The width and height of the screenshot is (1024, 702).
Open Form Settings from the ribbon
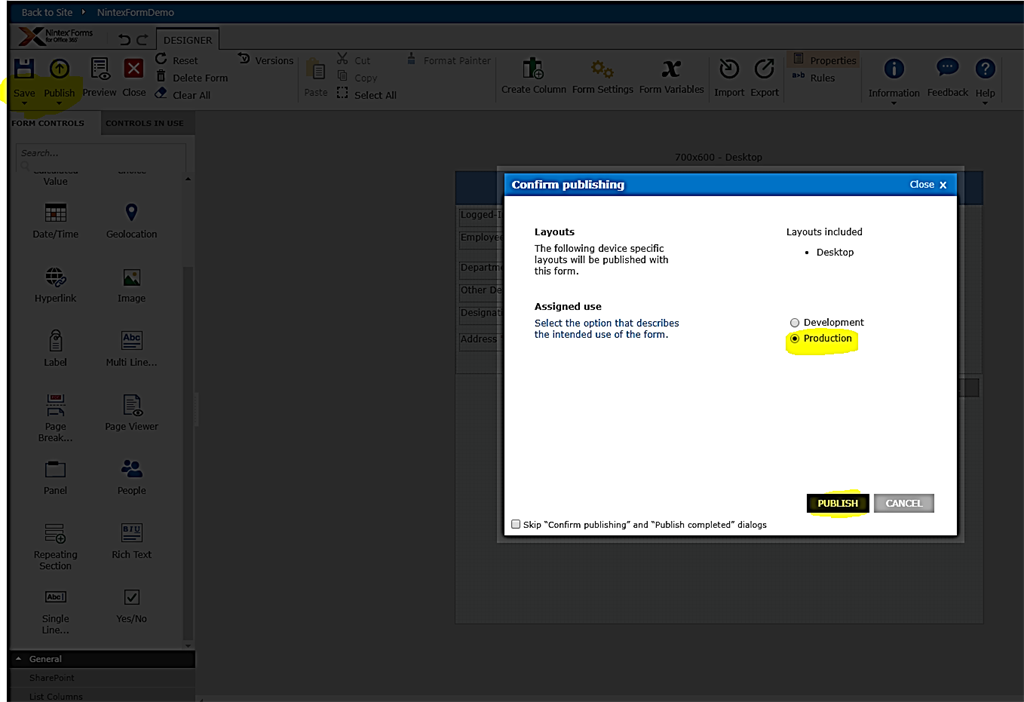pos(600,75)
